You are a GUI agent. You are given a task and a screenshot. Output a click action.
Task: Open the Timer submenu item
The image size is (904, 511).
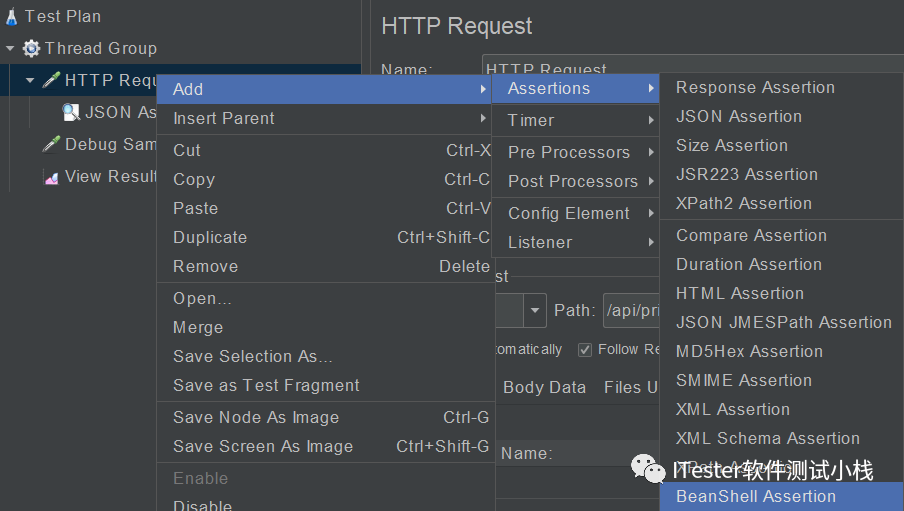point(575,120)
